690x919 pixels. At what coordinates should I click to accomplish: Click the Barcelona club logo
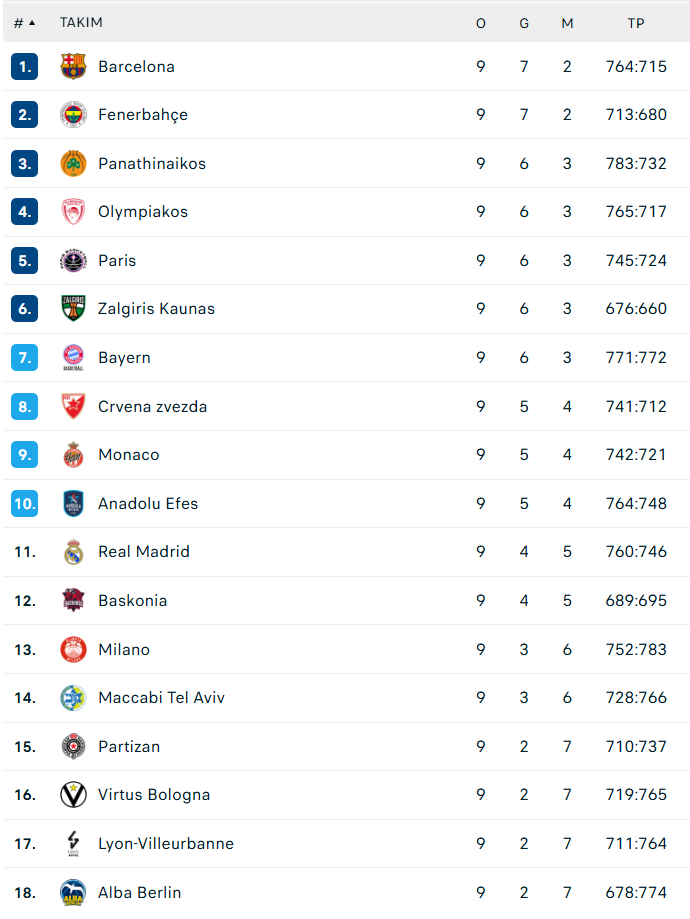coord(73,66)
